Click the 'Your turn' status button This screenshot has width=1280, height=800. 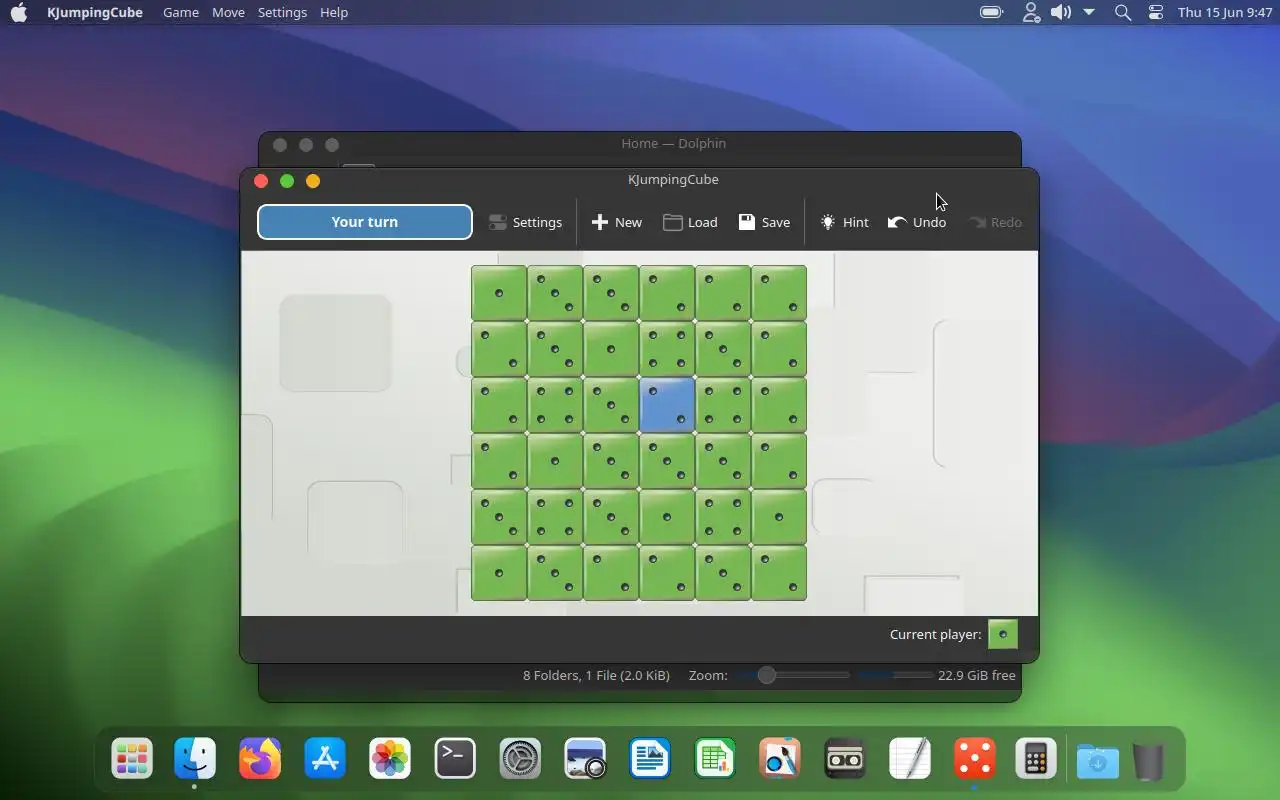coord(365,222)
